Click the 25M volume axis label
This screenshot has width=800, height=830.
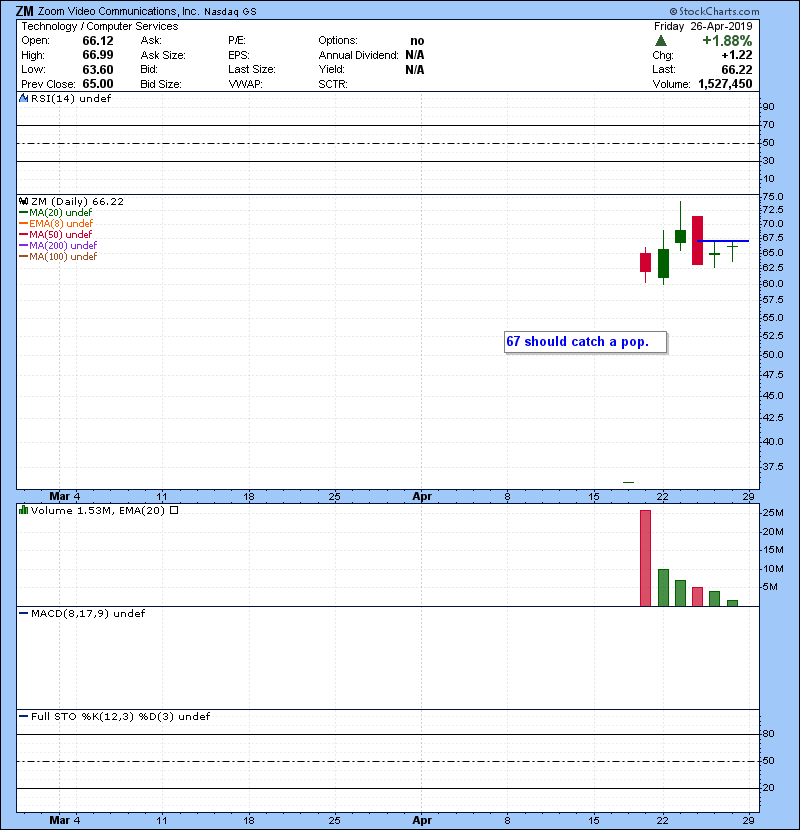772,512
